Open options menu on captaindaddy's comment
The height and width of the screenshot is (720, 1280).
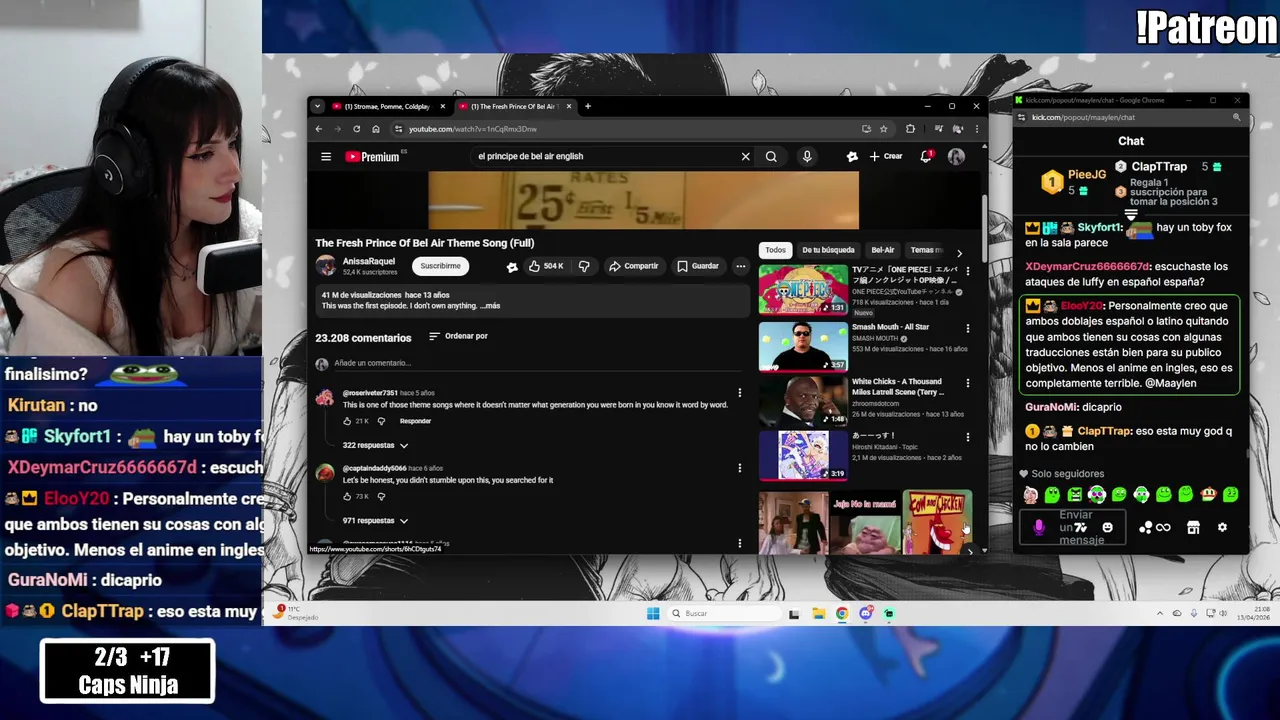[x=740, y=468]
